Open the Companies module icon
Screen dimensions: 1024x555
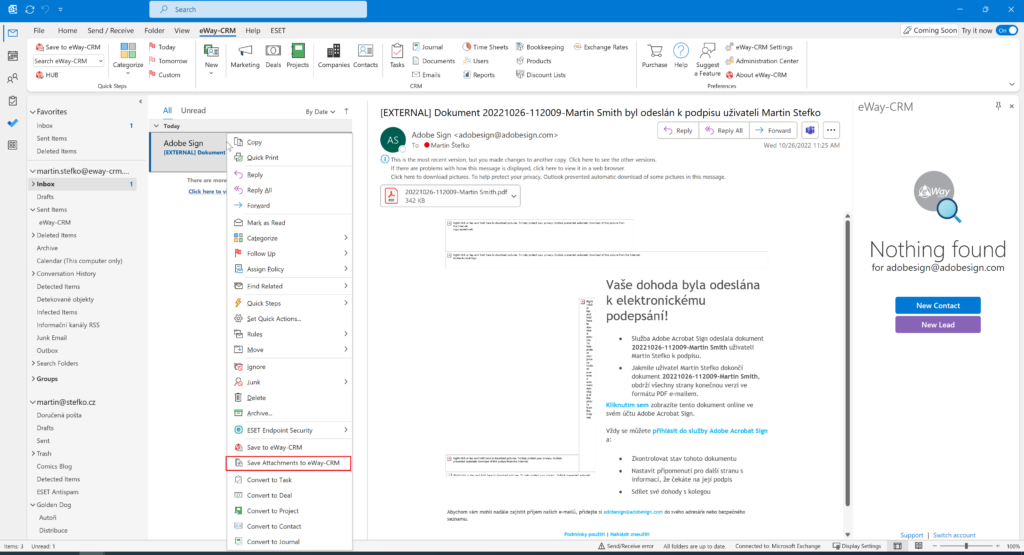[x=334, y=56]
